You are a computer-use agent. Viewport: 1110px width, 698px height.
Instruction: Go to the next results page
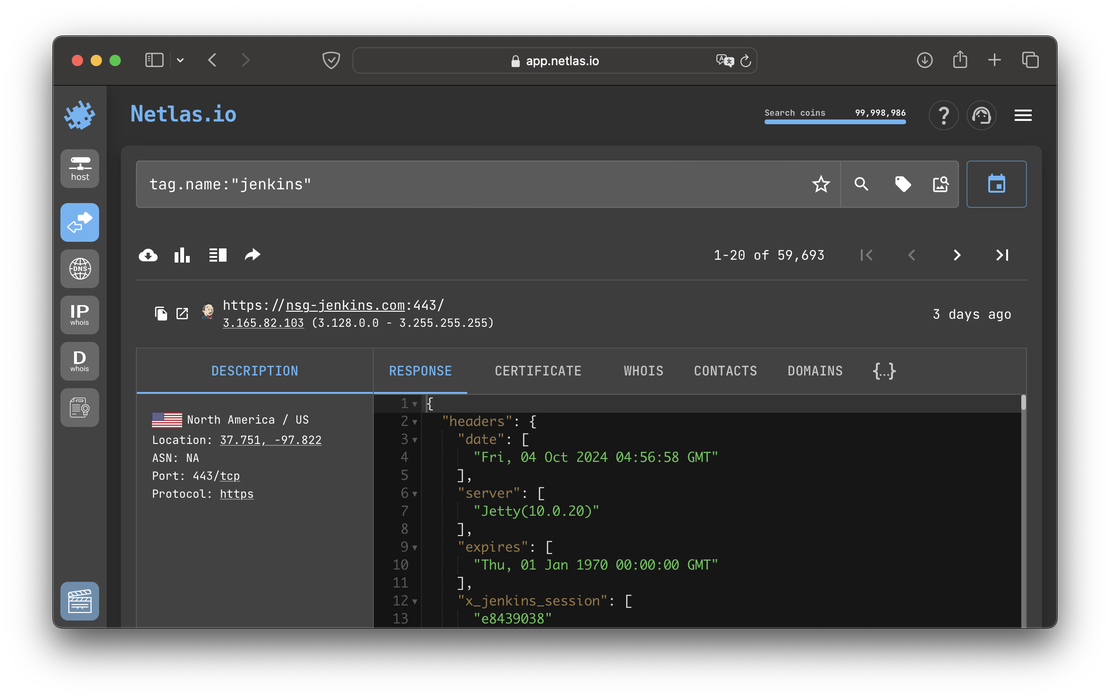tap(956, 255)
